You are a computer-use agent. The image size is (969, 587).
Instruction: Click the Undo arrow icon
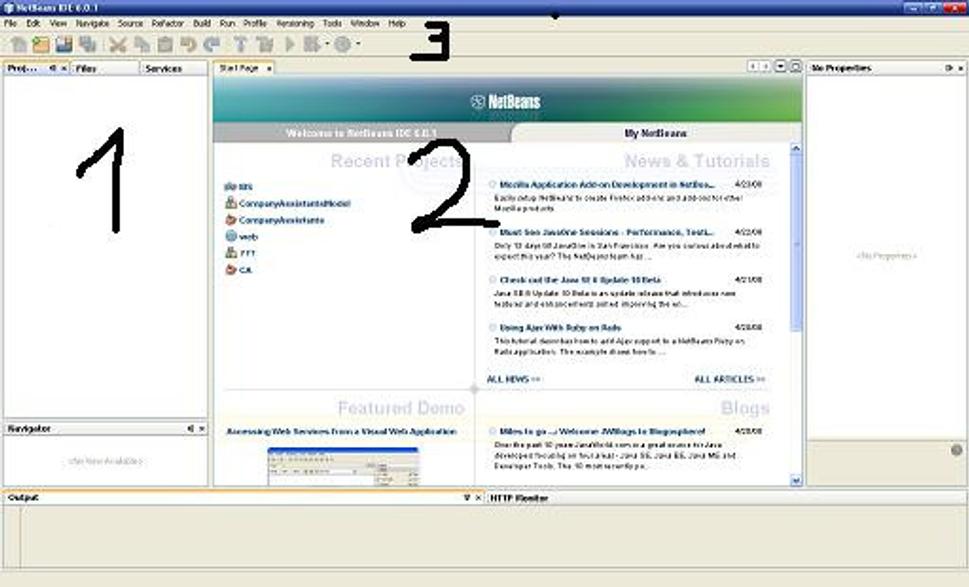tap(188, 44)
